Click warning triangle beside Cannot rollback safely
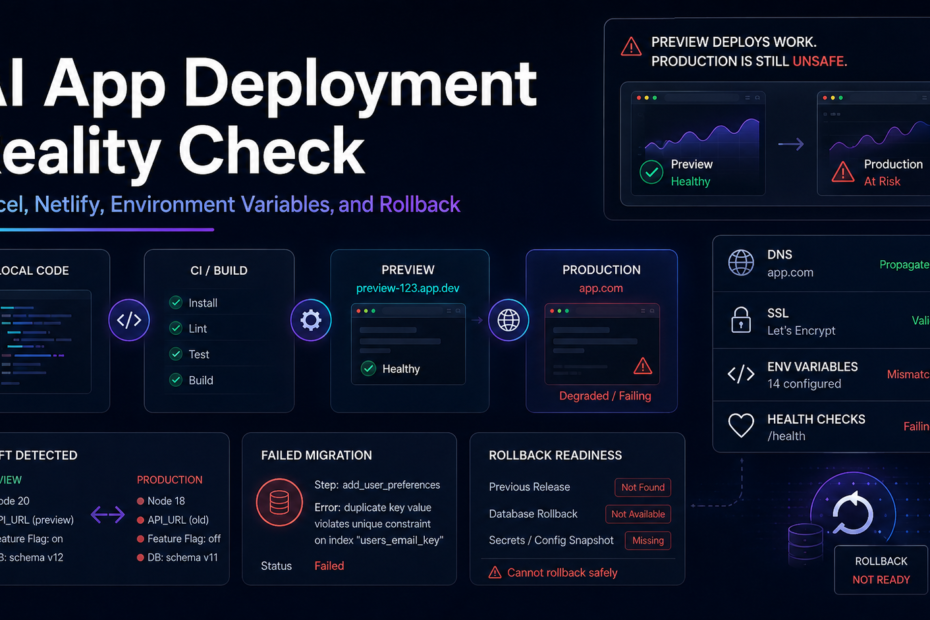 point(495,573)
